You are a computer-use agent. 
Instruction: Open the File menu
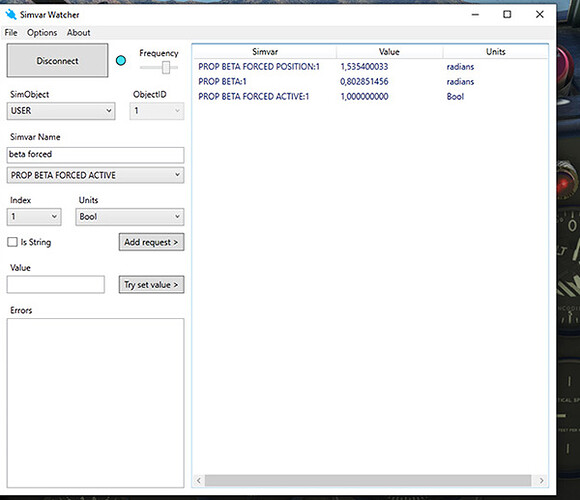click(11, 33)
